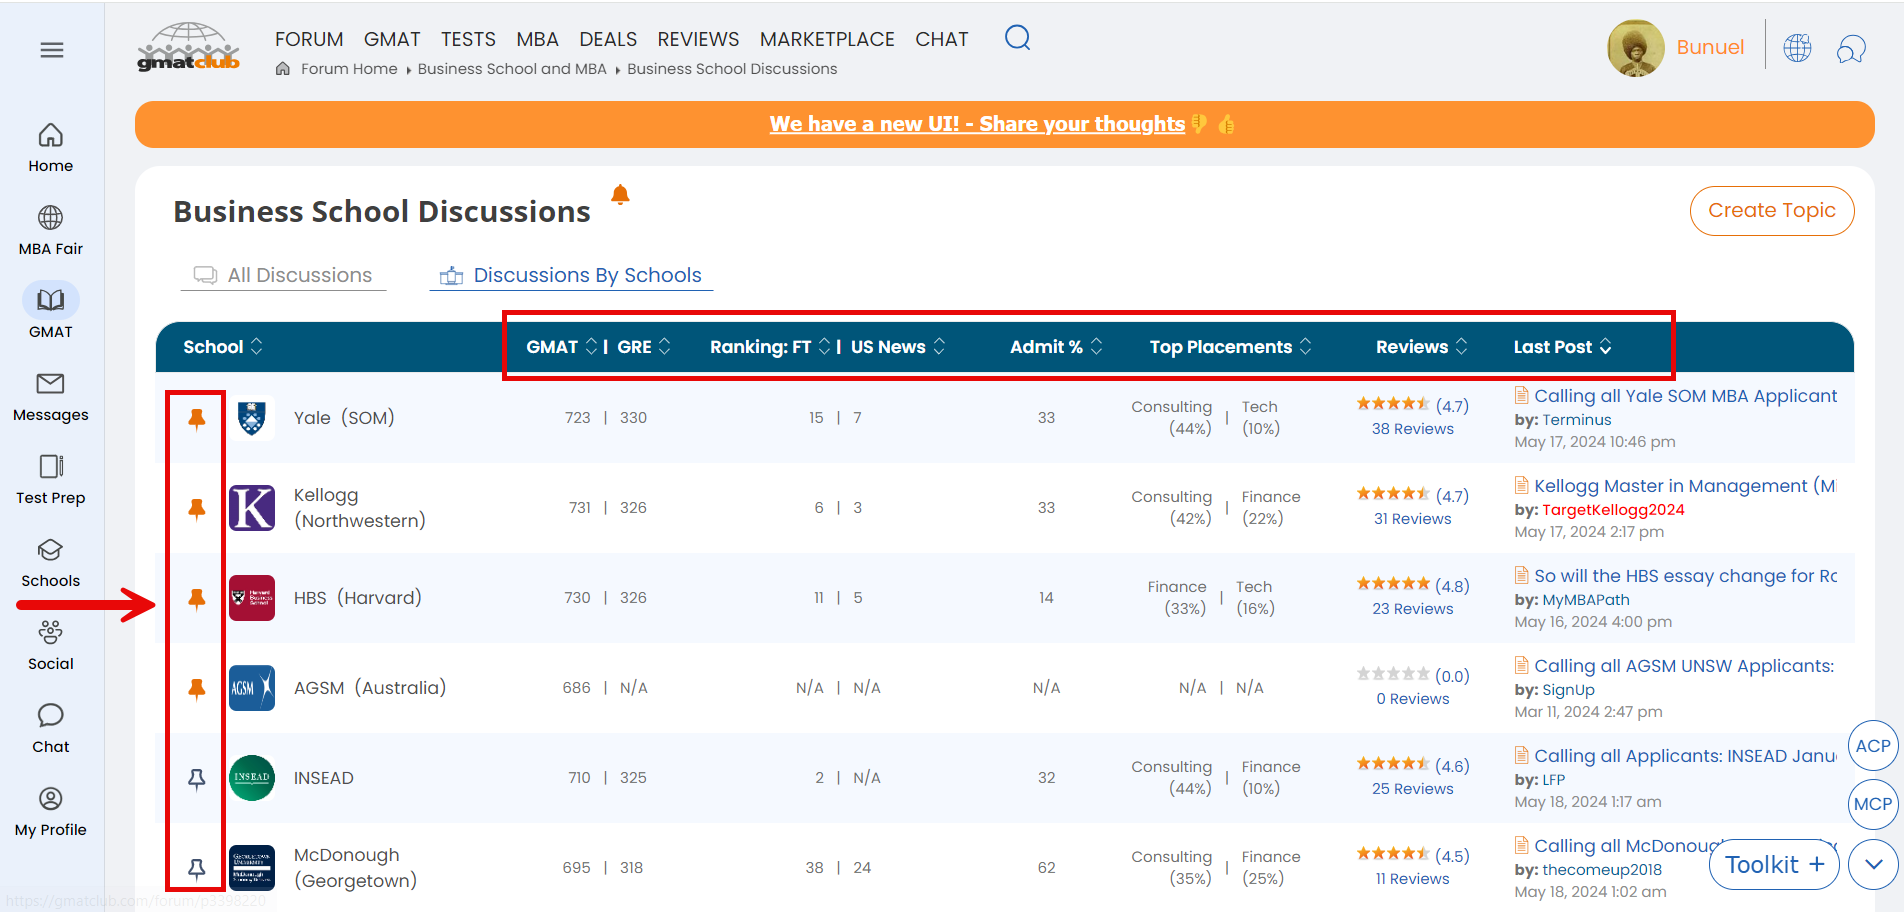Click the Bunuel profile avatar
Viewport: 1904px width, 912px height.
tap(1635, 48)
